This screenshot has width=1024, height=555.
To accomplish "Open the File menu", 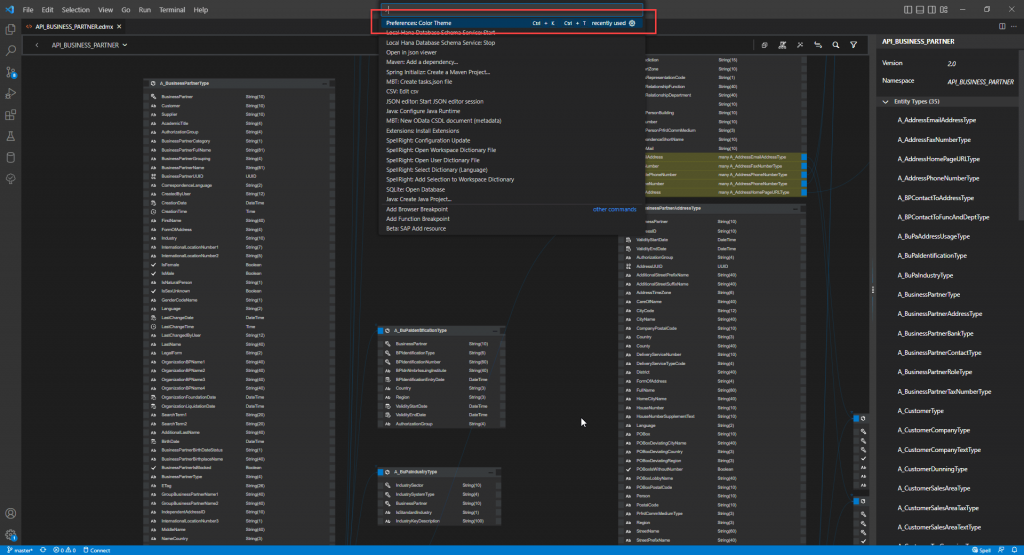I will pyautogui.click(x=27, y=10).
